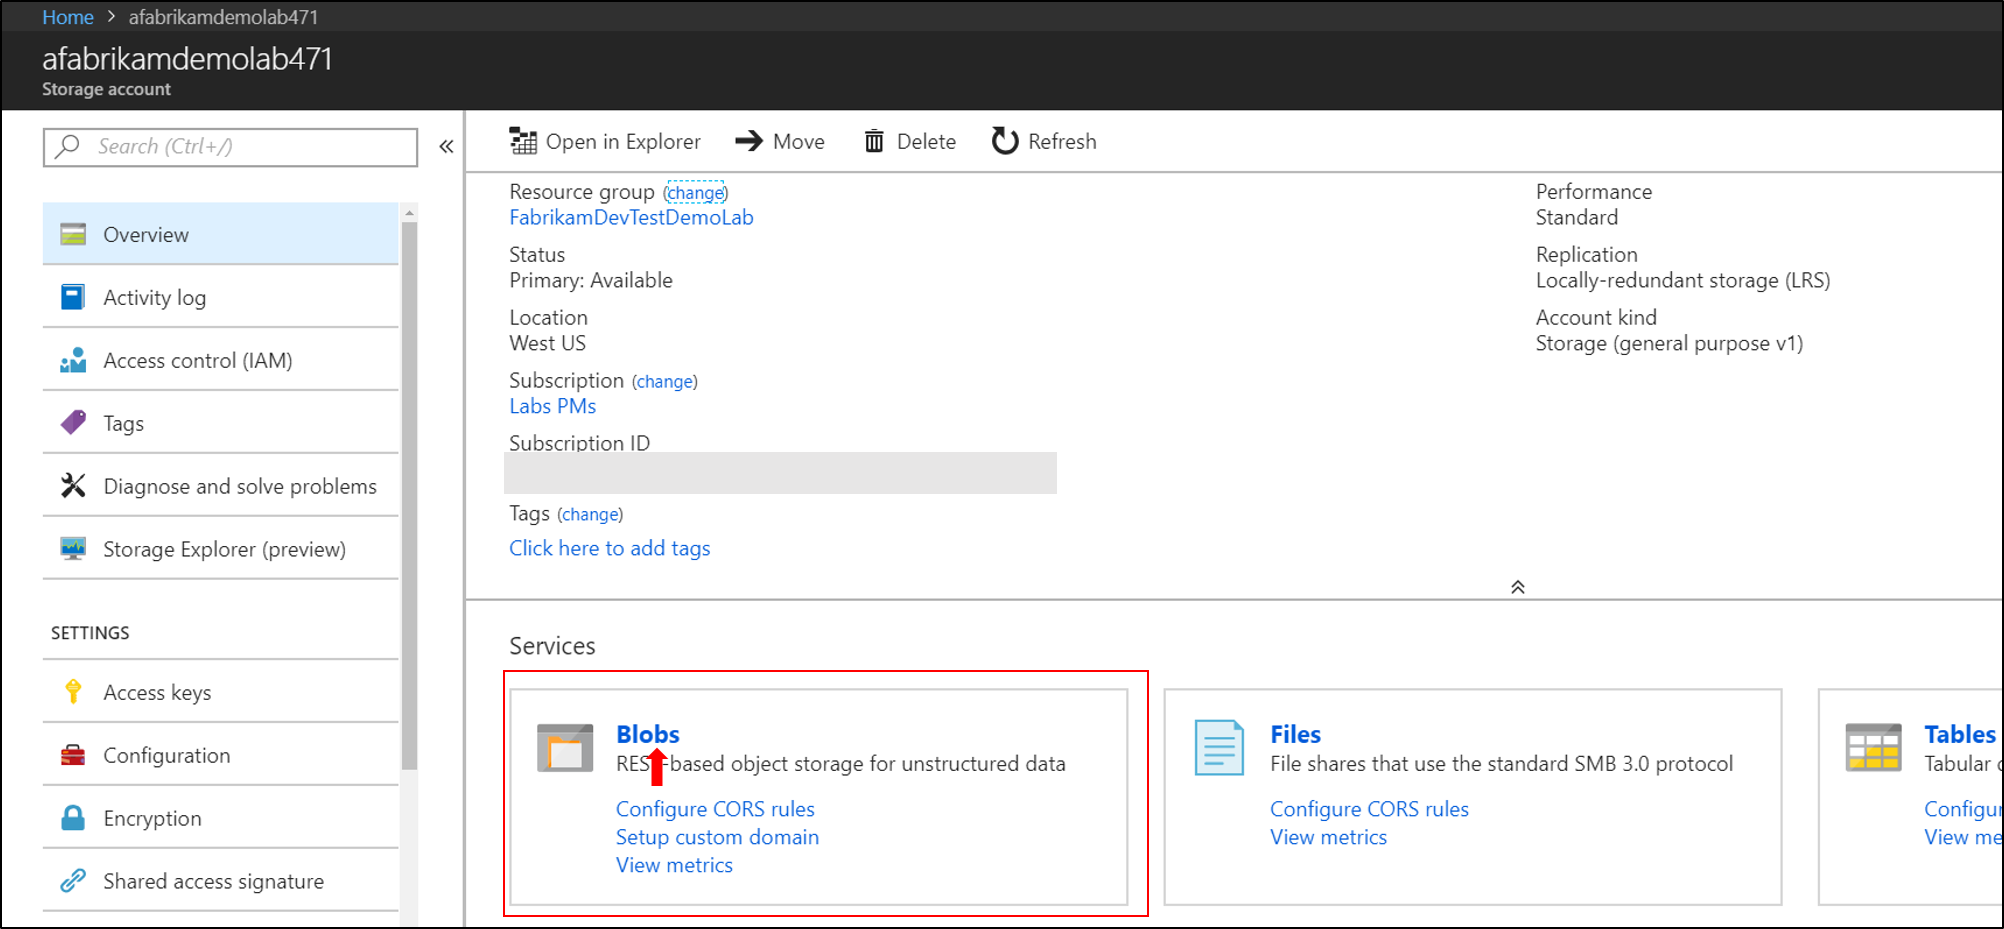Click the Open in Explorer icon
This screenshot has height=929, width=2004.
pos(523,141)
